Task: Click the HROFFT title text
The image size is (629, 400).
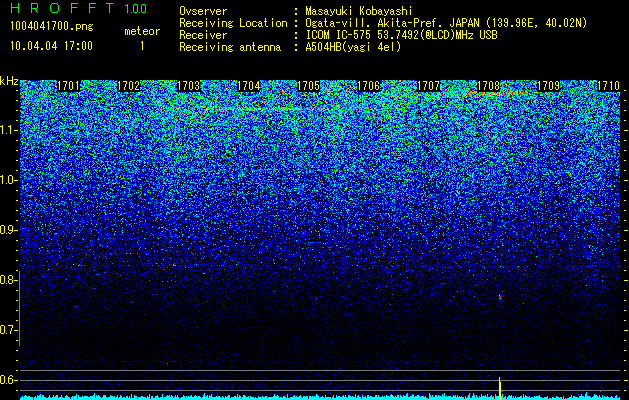Action: [62, 8]
